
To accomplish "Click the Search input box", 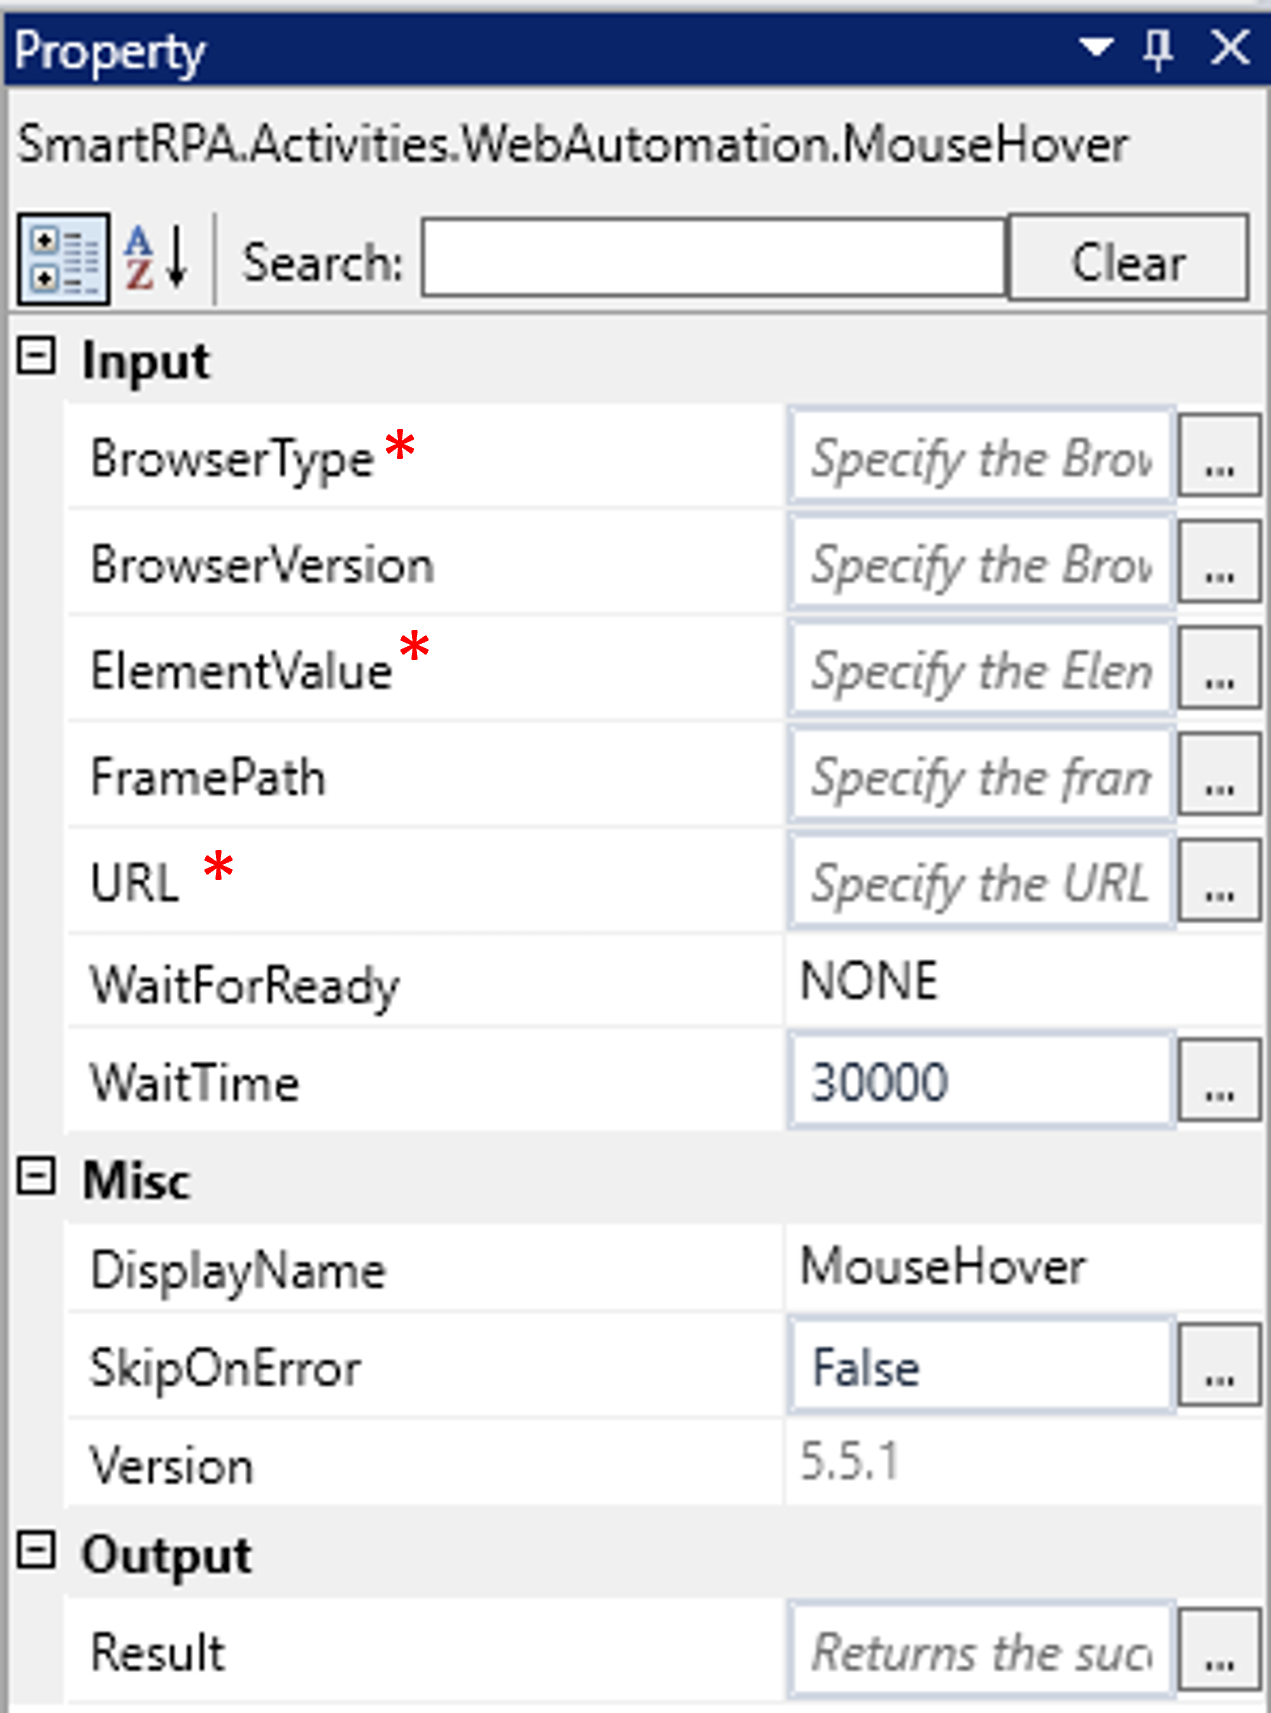I will pyautogui.click(x=713, y=259).
